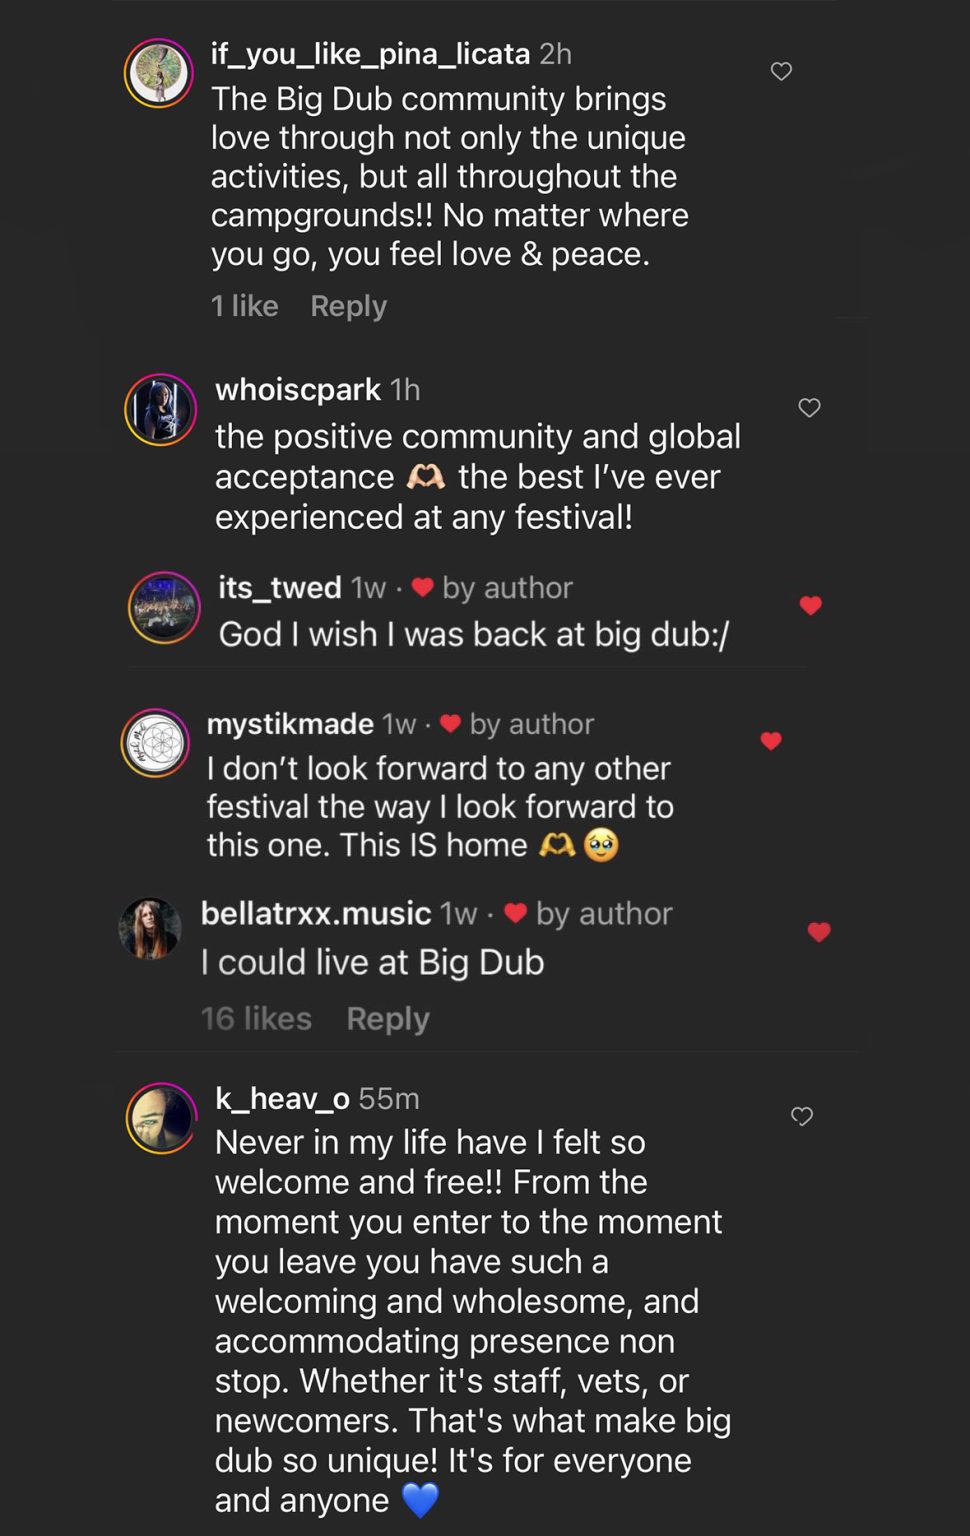
Task: Like k_heav_o's comment with heart icon
Action: tap(802, 1116)
